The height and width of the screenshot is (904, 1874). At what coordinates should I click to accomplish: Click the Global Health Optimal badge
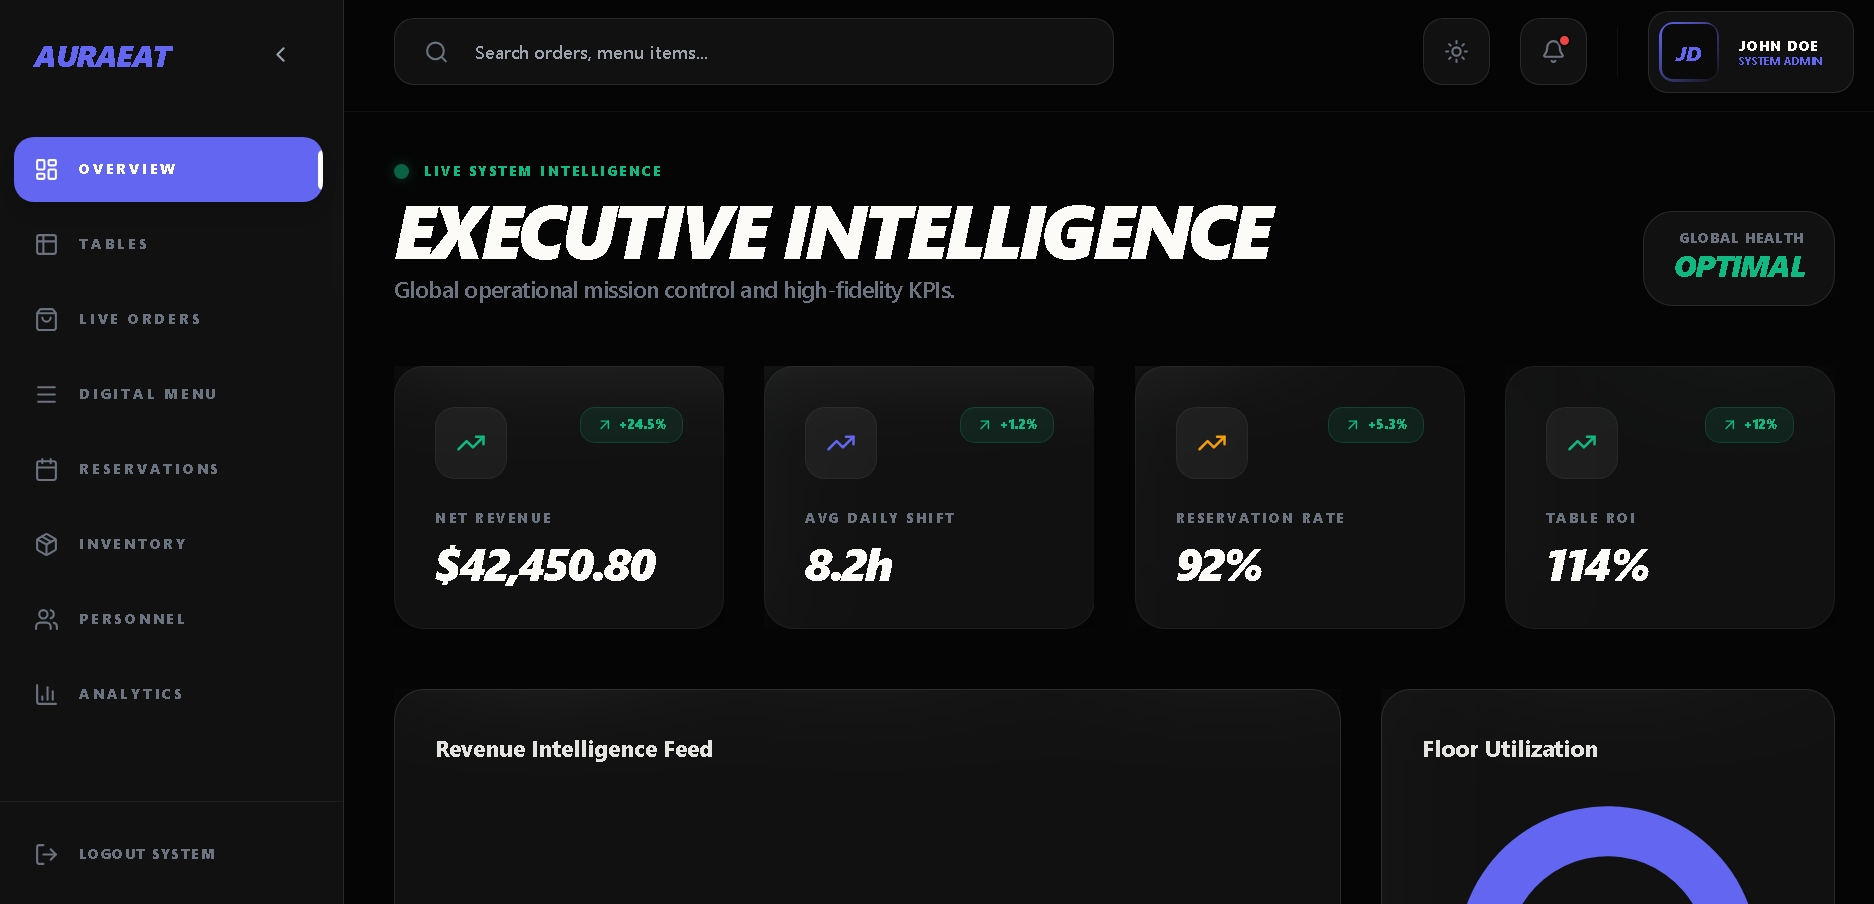[x=1739, y=258]
